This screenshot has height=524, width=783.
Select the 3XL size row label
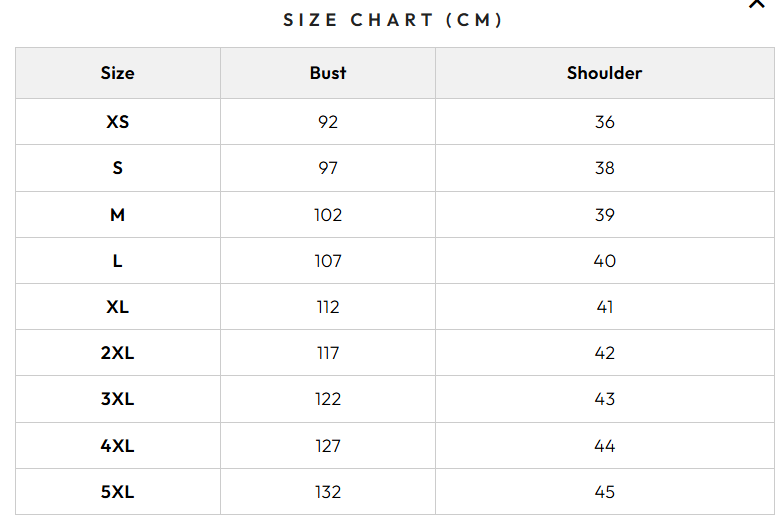(117, 399)
